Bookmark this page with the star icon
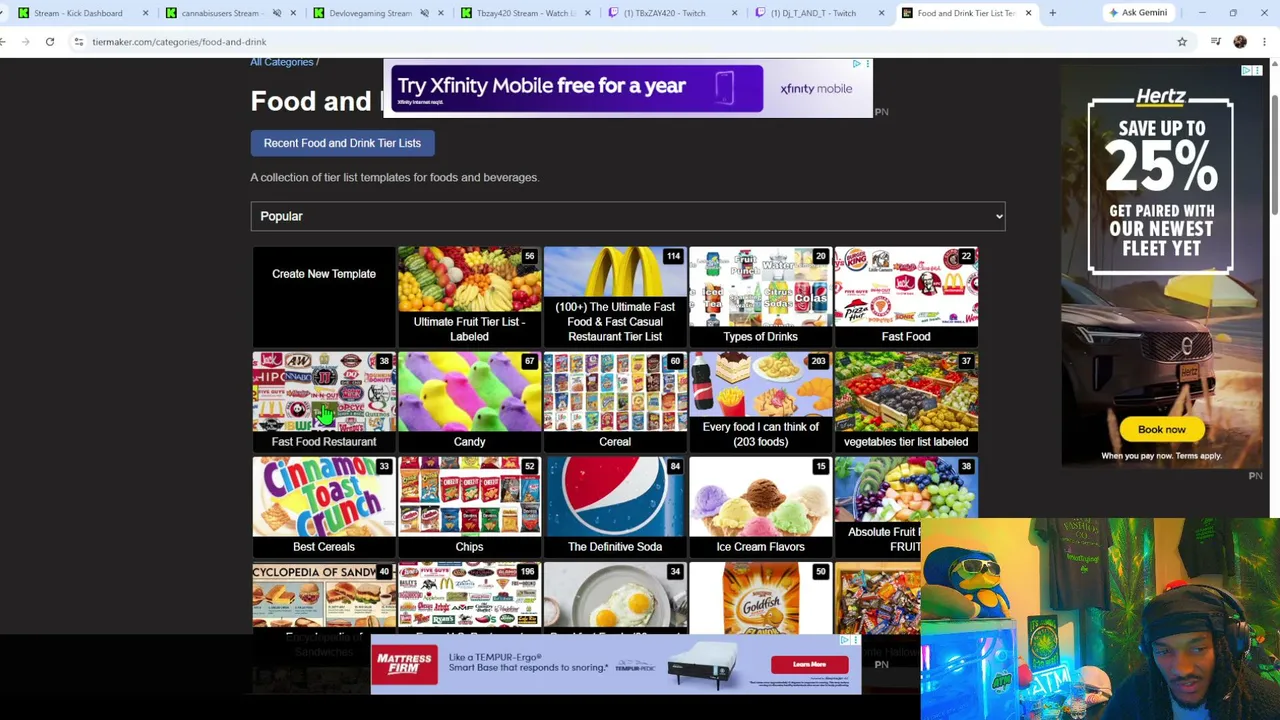This screenshot has height=720, width=1280. pos(1182,42)
